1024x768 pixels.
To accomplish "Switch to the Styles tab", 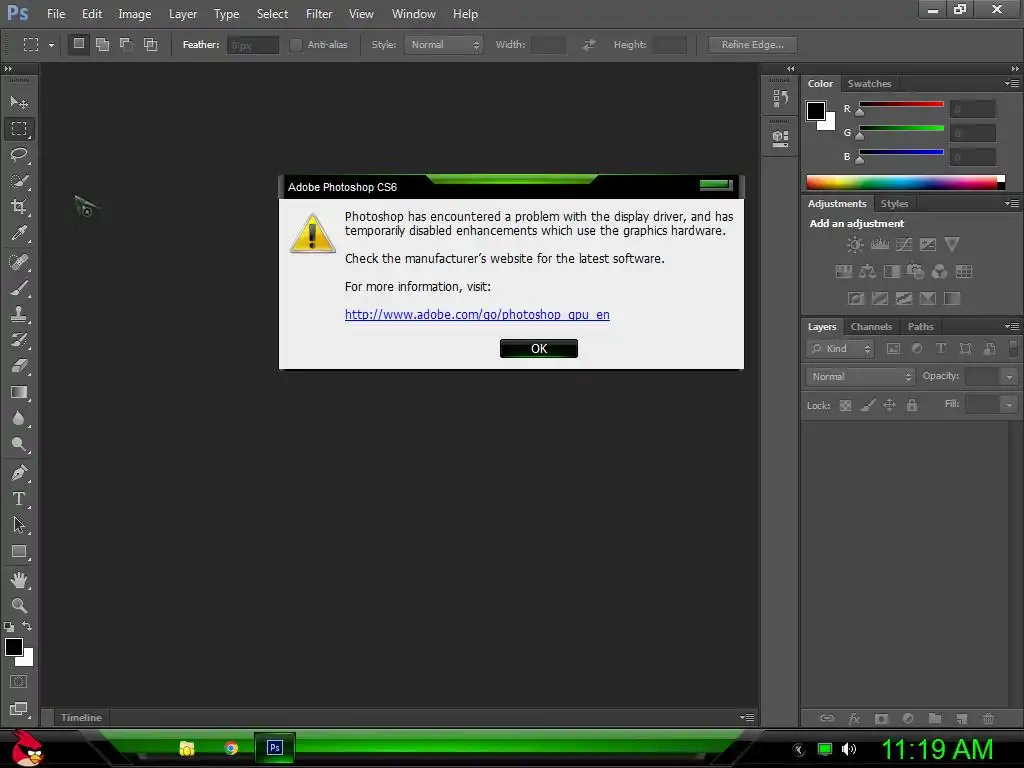I will click(x=894, y=204).
